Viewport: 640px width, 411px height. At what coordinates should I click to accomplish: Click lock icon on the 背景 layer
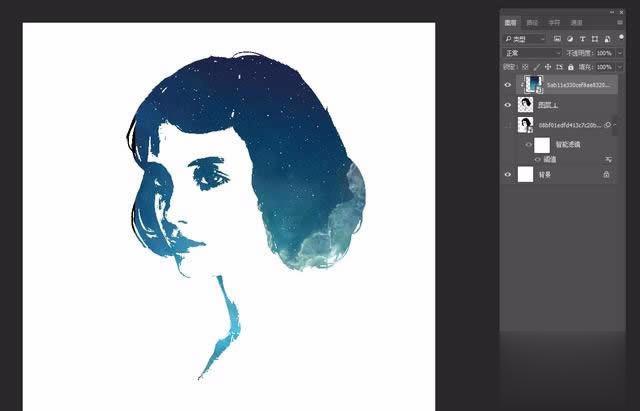click(x=607, y=174)
